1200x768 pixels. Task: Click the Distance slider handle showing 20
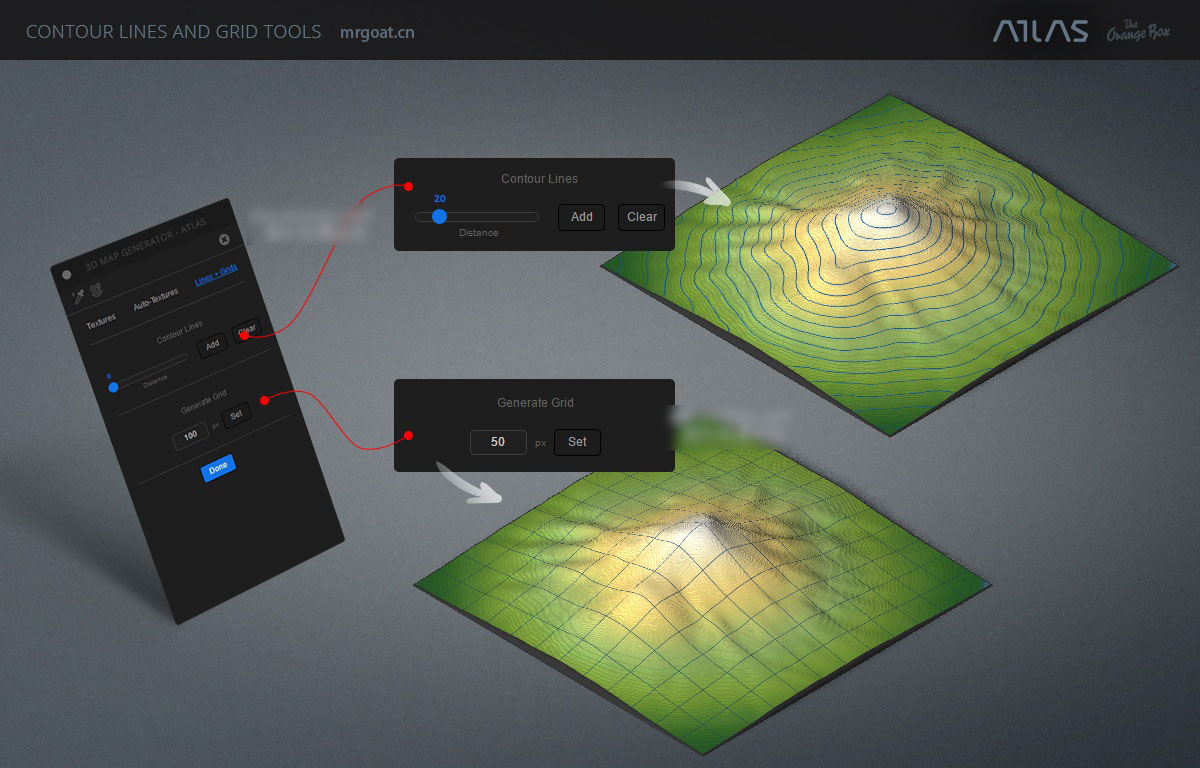point(439,216)
